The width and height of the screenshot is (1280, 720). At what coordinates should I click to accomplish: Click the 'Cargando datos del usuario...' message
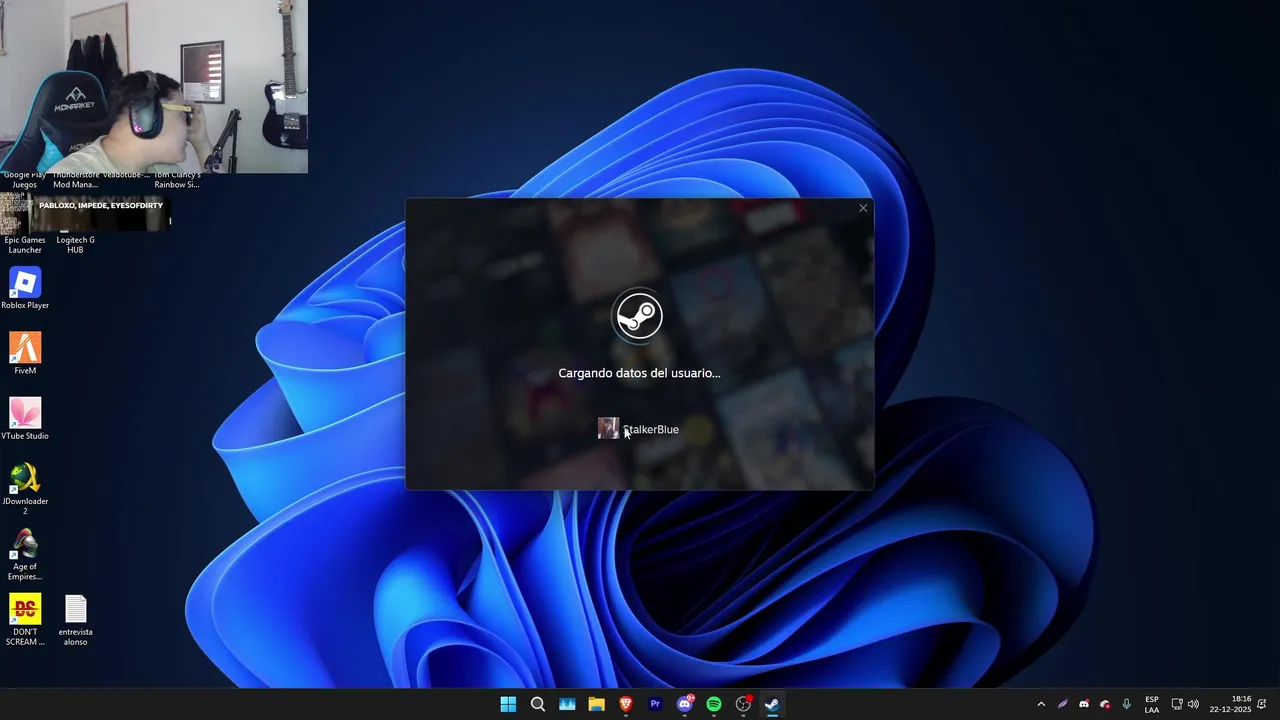click(639, 373)
